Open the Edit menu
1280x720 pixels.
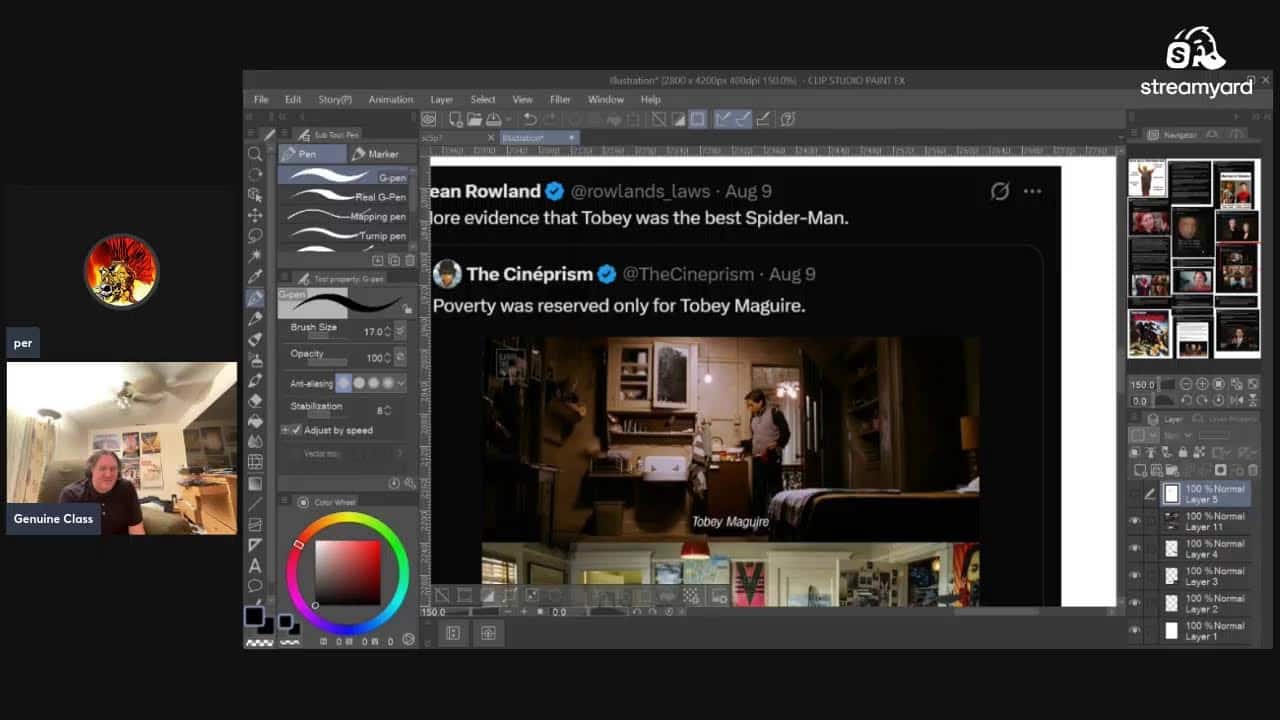click(x=293, y=100)
